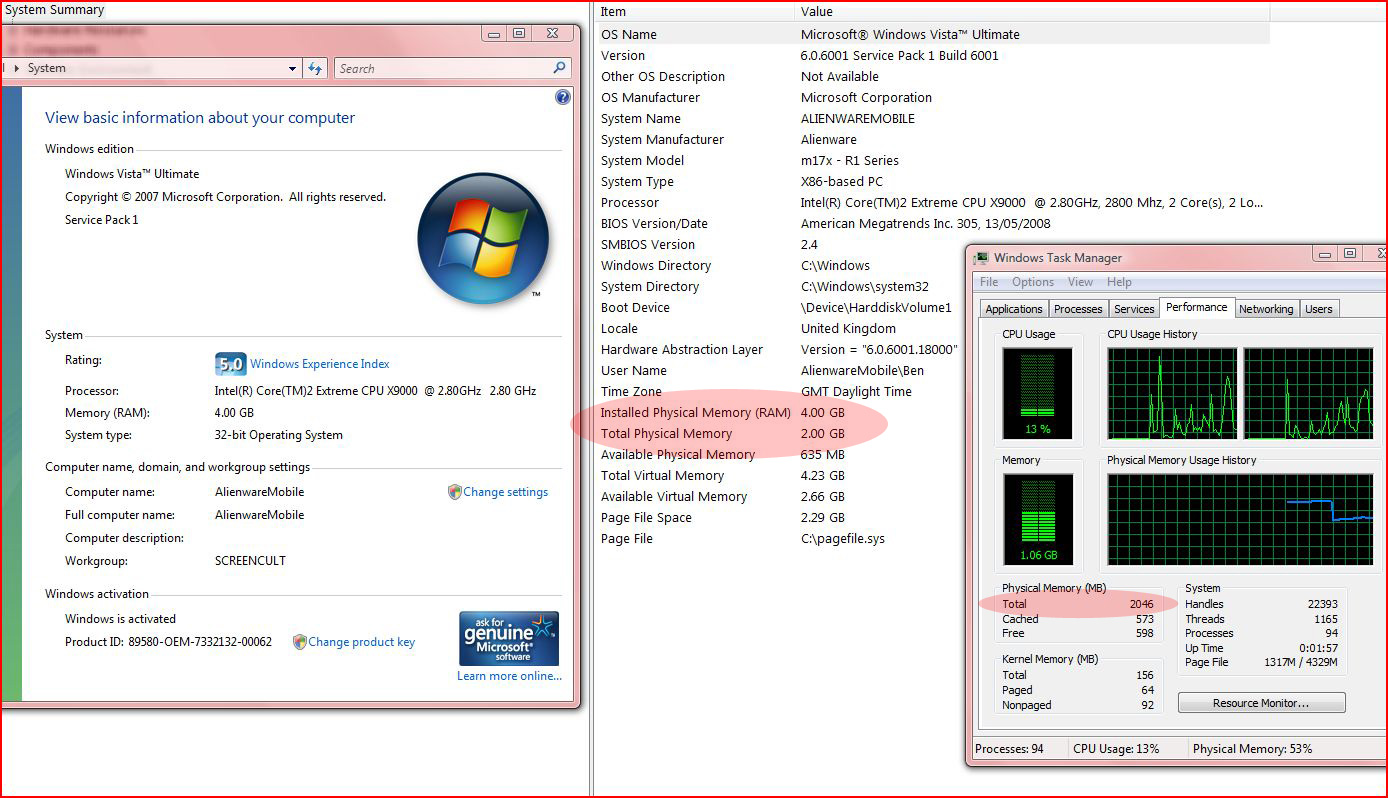
Task: Click the Search field in System window
Action: [x=452, y=68]
